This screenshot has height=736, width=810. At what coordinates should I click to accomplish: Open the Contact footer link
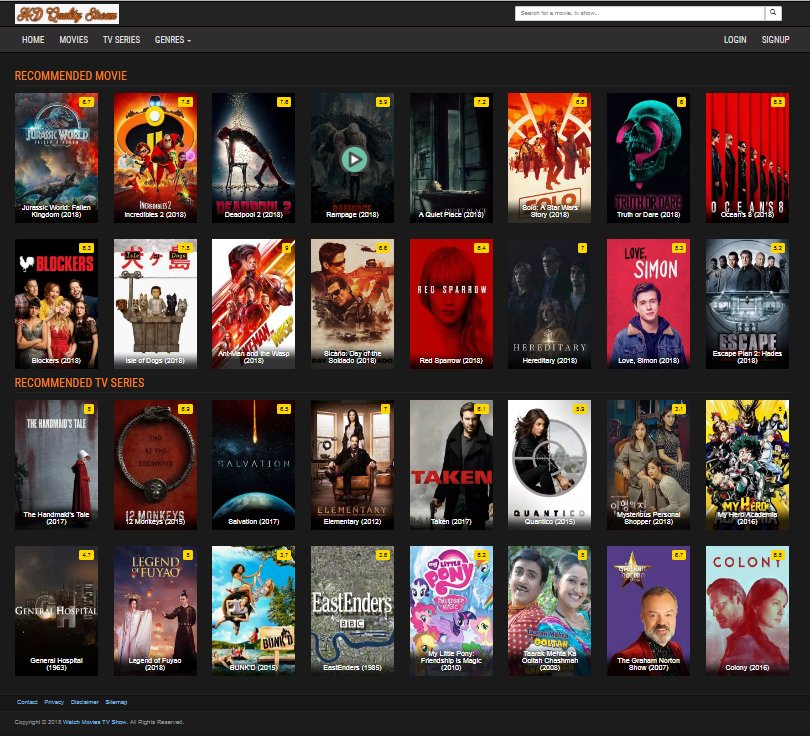click(x=27, y=702)
